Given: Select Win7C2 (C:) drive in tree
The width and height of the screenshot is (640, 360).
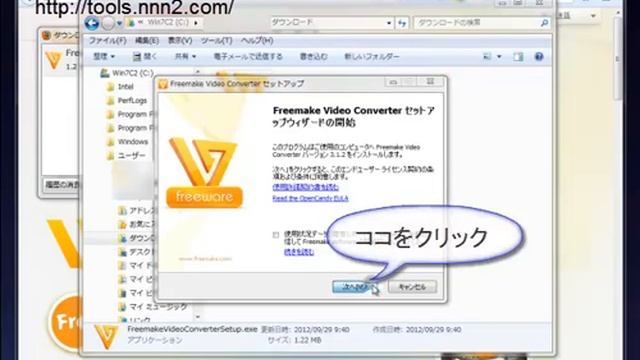Looking at the screenshot, I should (x=133, y=73).
